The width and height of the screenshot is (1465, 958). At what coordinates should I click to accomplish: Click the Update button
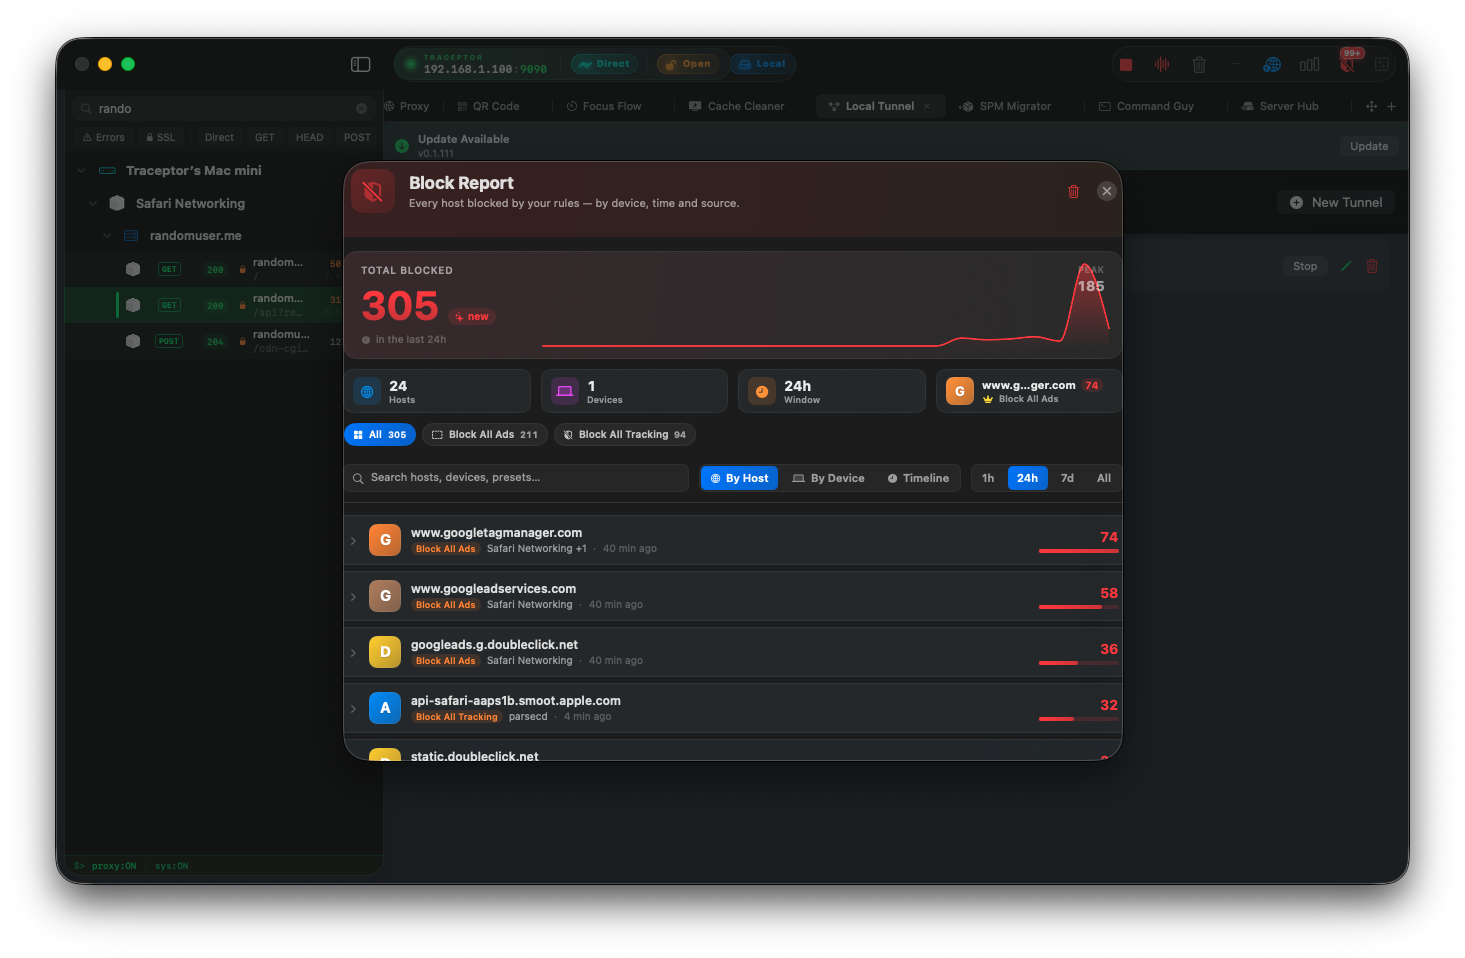pos(1369,146)
